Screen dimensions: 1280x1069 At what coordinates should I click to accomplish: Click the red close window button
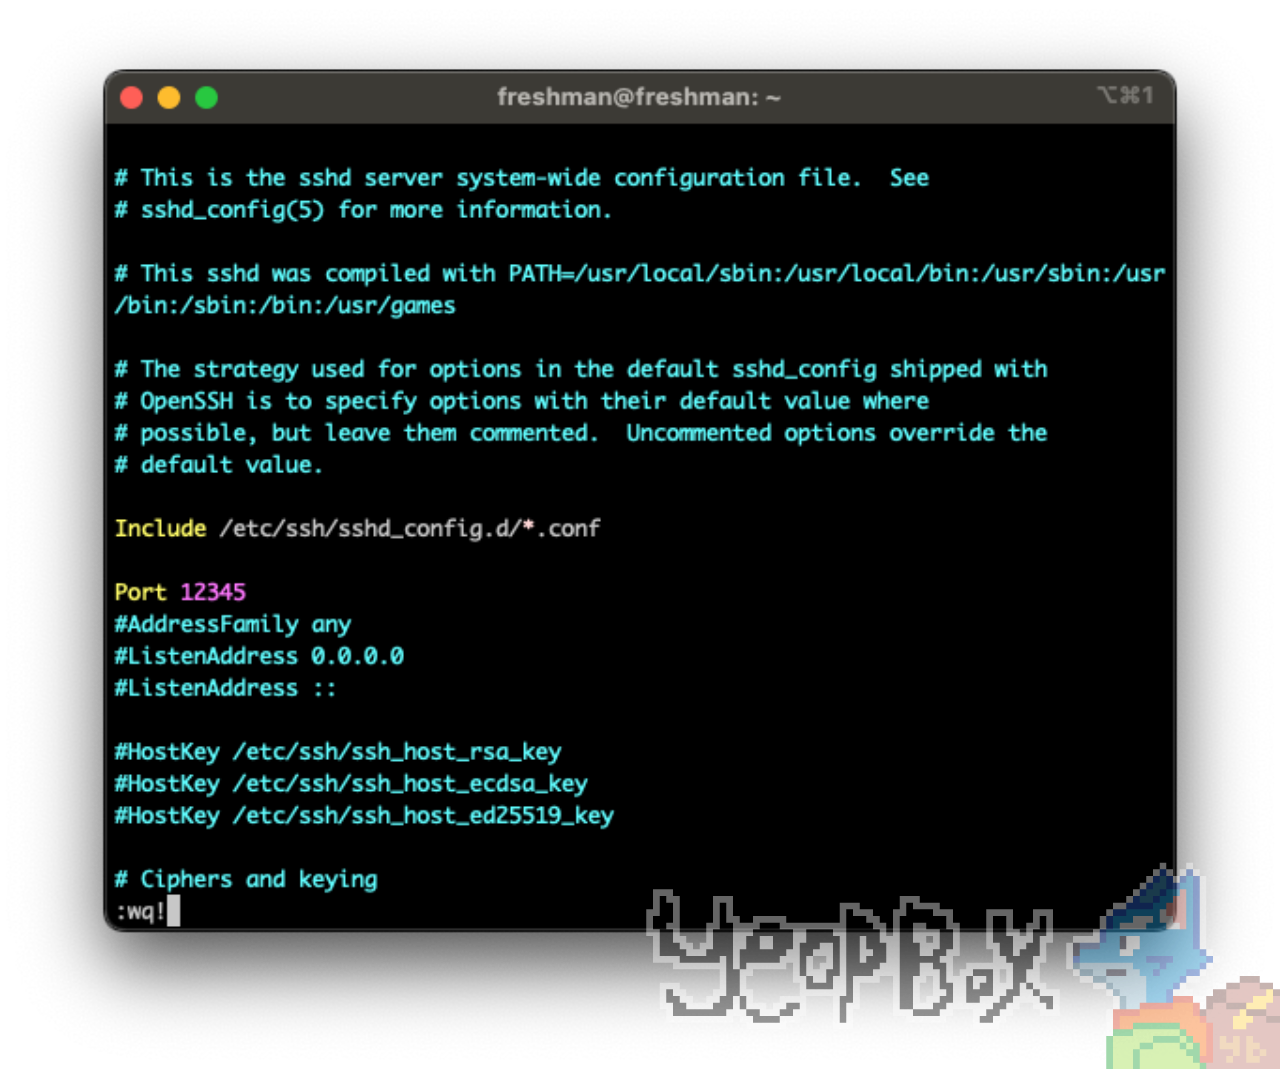pos(131,97)
